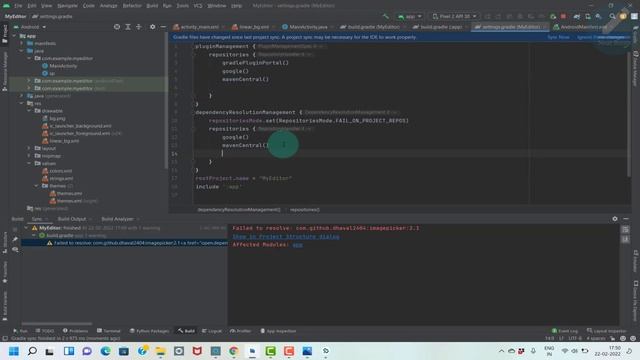This screenshot has width=640, height=360.
Task: Click Expand All icon in Project panel
Action: 128,27
